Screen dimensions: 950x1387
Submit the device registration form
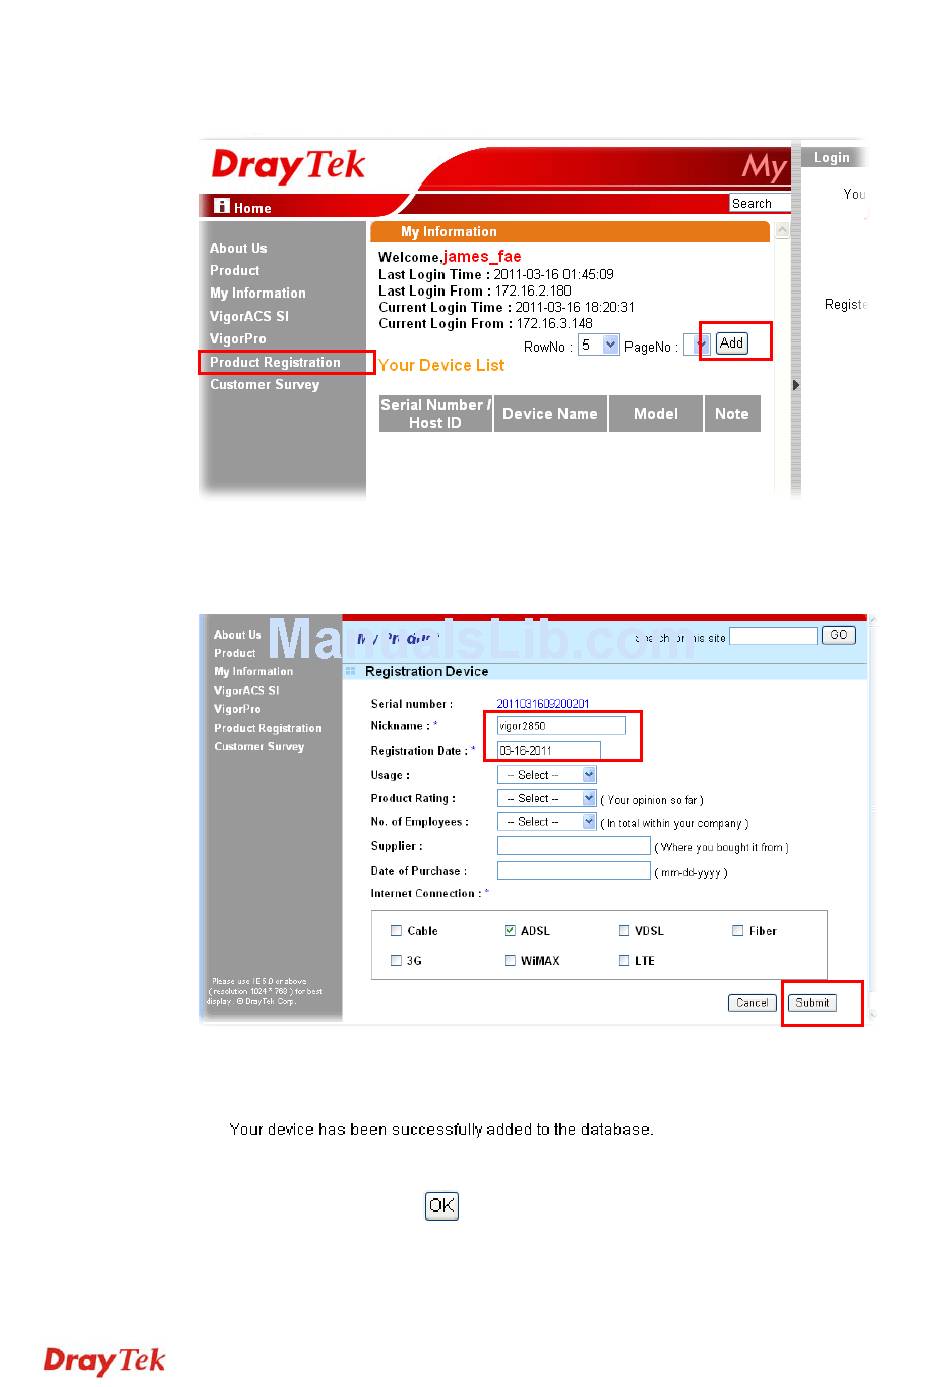pyautogui.click(x=812, y=1003)
